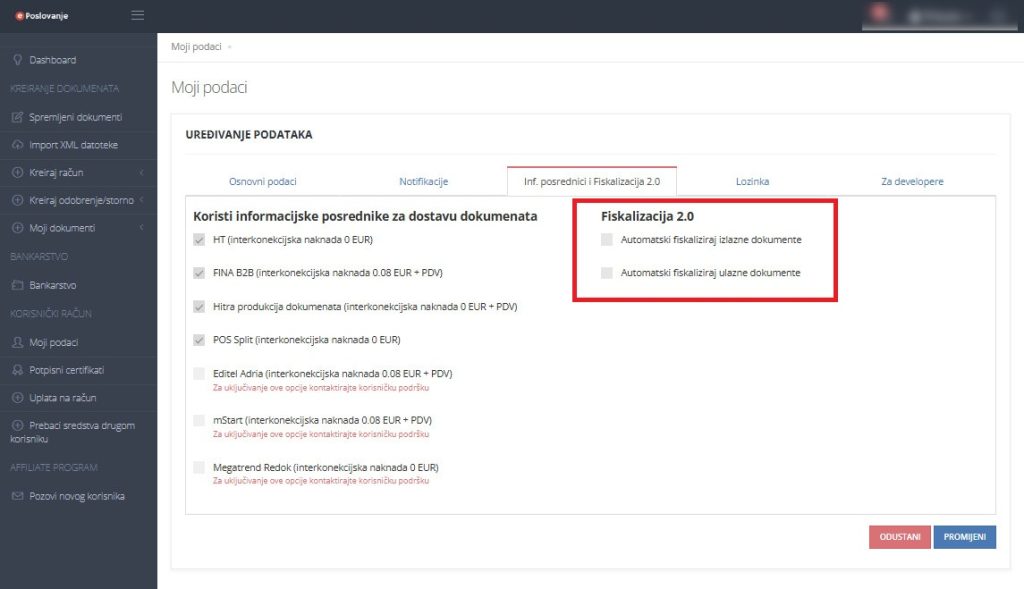Toggle the POS Split checkbox
This screenshot has width=1024, height=589.
tap(199, 340)
